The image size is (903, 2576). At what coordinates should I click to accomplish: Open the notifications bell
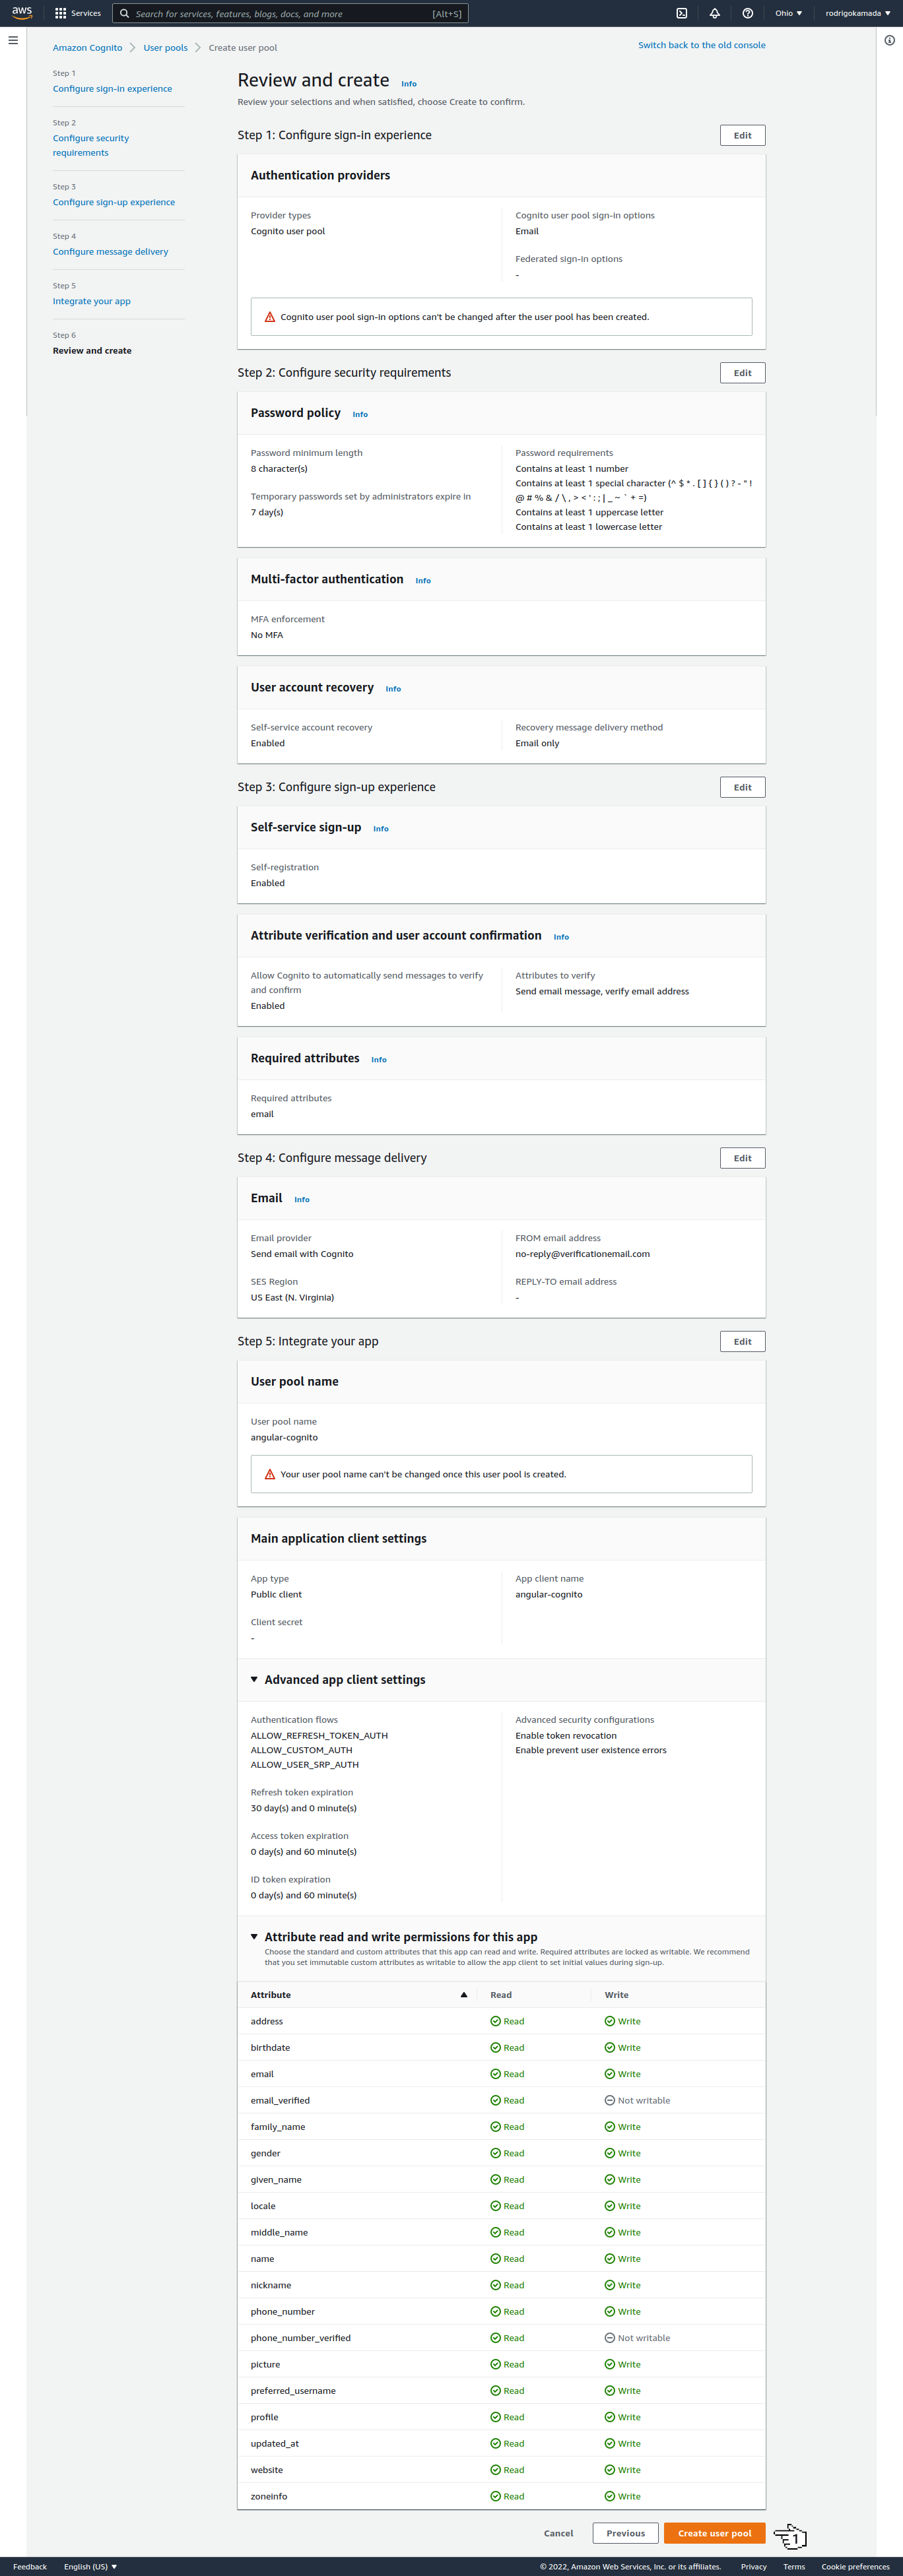[714, 13]
